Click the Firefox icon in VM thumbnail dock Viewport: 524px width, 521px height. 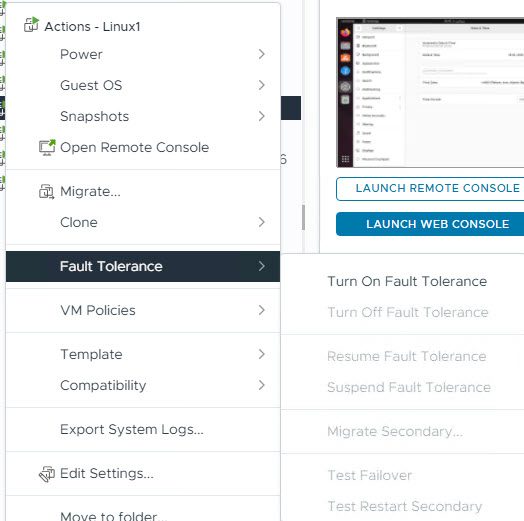(x=345, y=32)
